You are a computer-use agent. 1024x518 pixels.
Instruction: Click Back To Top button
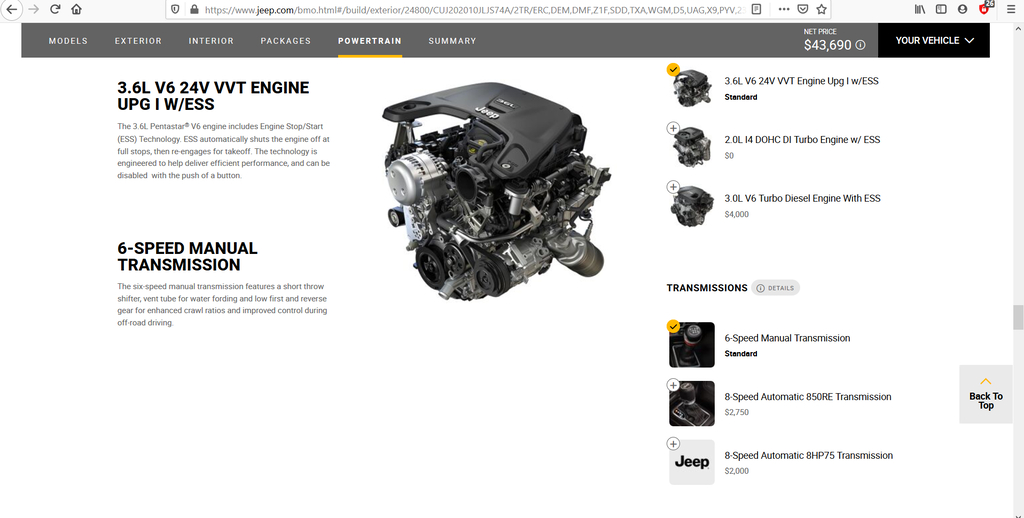click(985, 394)
